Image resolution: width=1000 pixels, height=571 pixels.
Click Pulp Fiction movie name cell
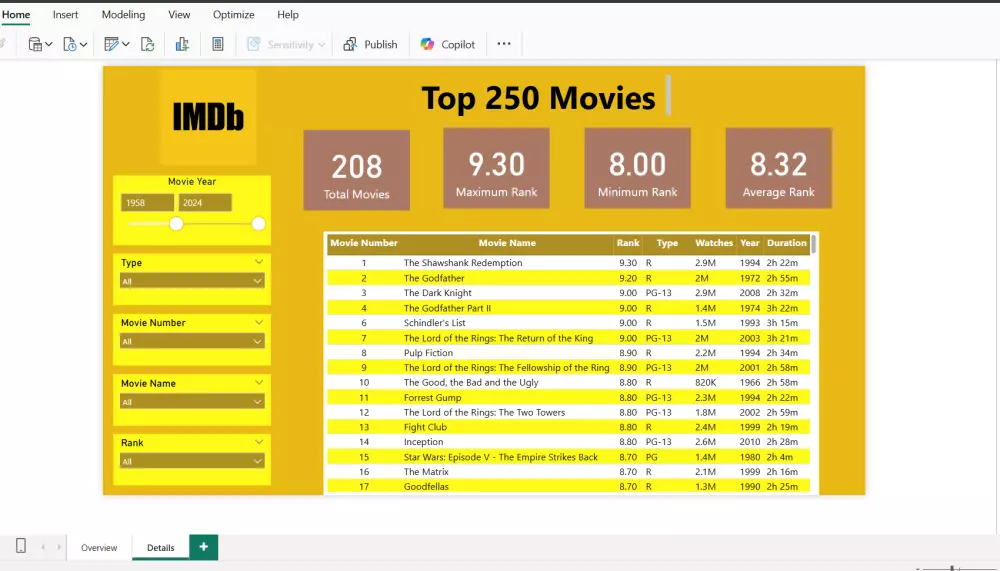[428, 353]
